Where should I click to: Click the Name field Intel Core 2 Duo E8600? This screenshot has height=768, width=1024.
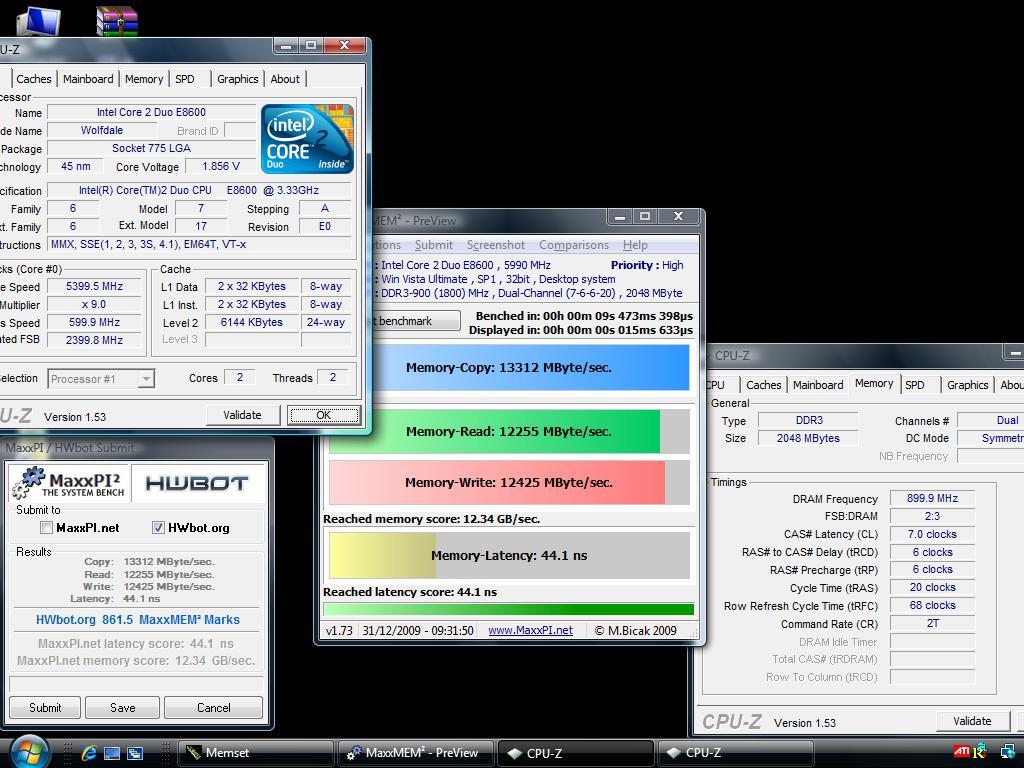(x=152, y=112)
